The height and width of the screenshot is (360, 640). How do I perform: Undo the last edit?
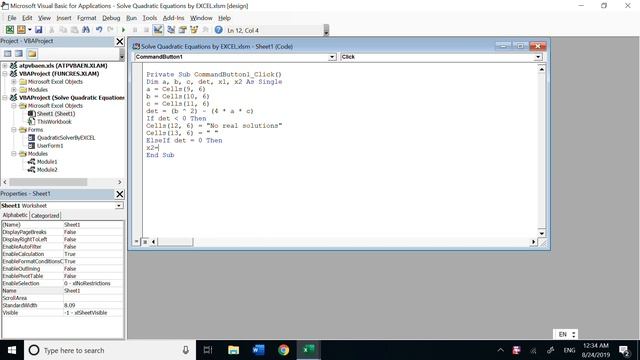(99, 30)
